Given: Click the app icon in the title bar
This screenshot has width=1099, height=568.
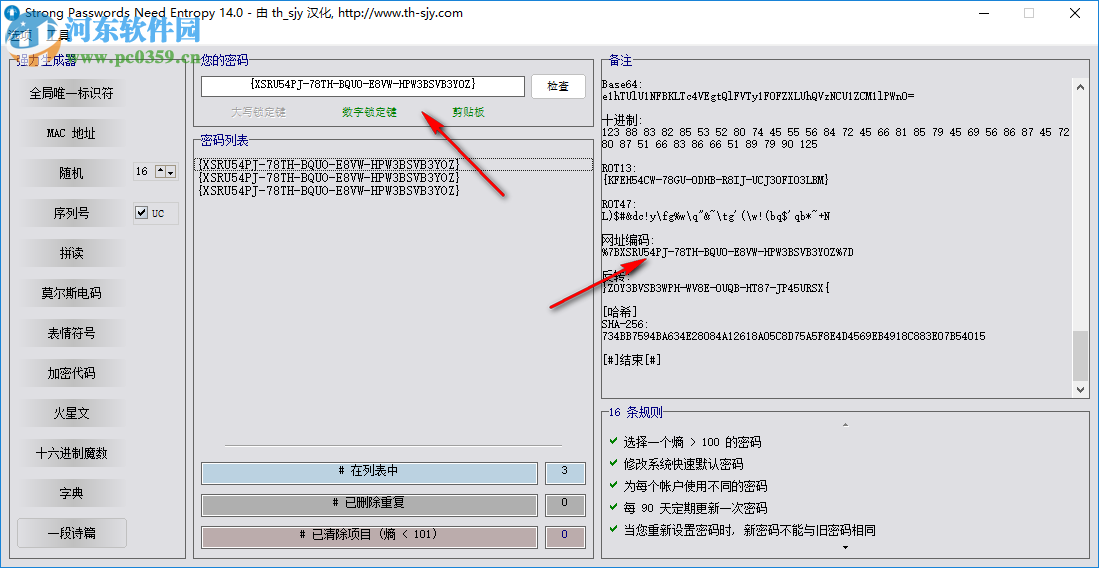Looking at the screenshot, I should click(x=11, y=13).
